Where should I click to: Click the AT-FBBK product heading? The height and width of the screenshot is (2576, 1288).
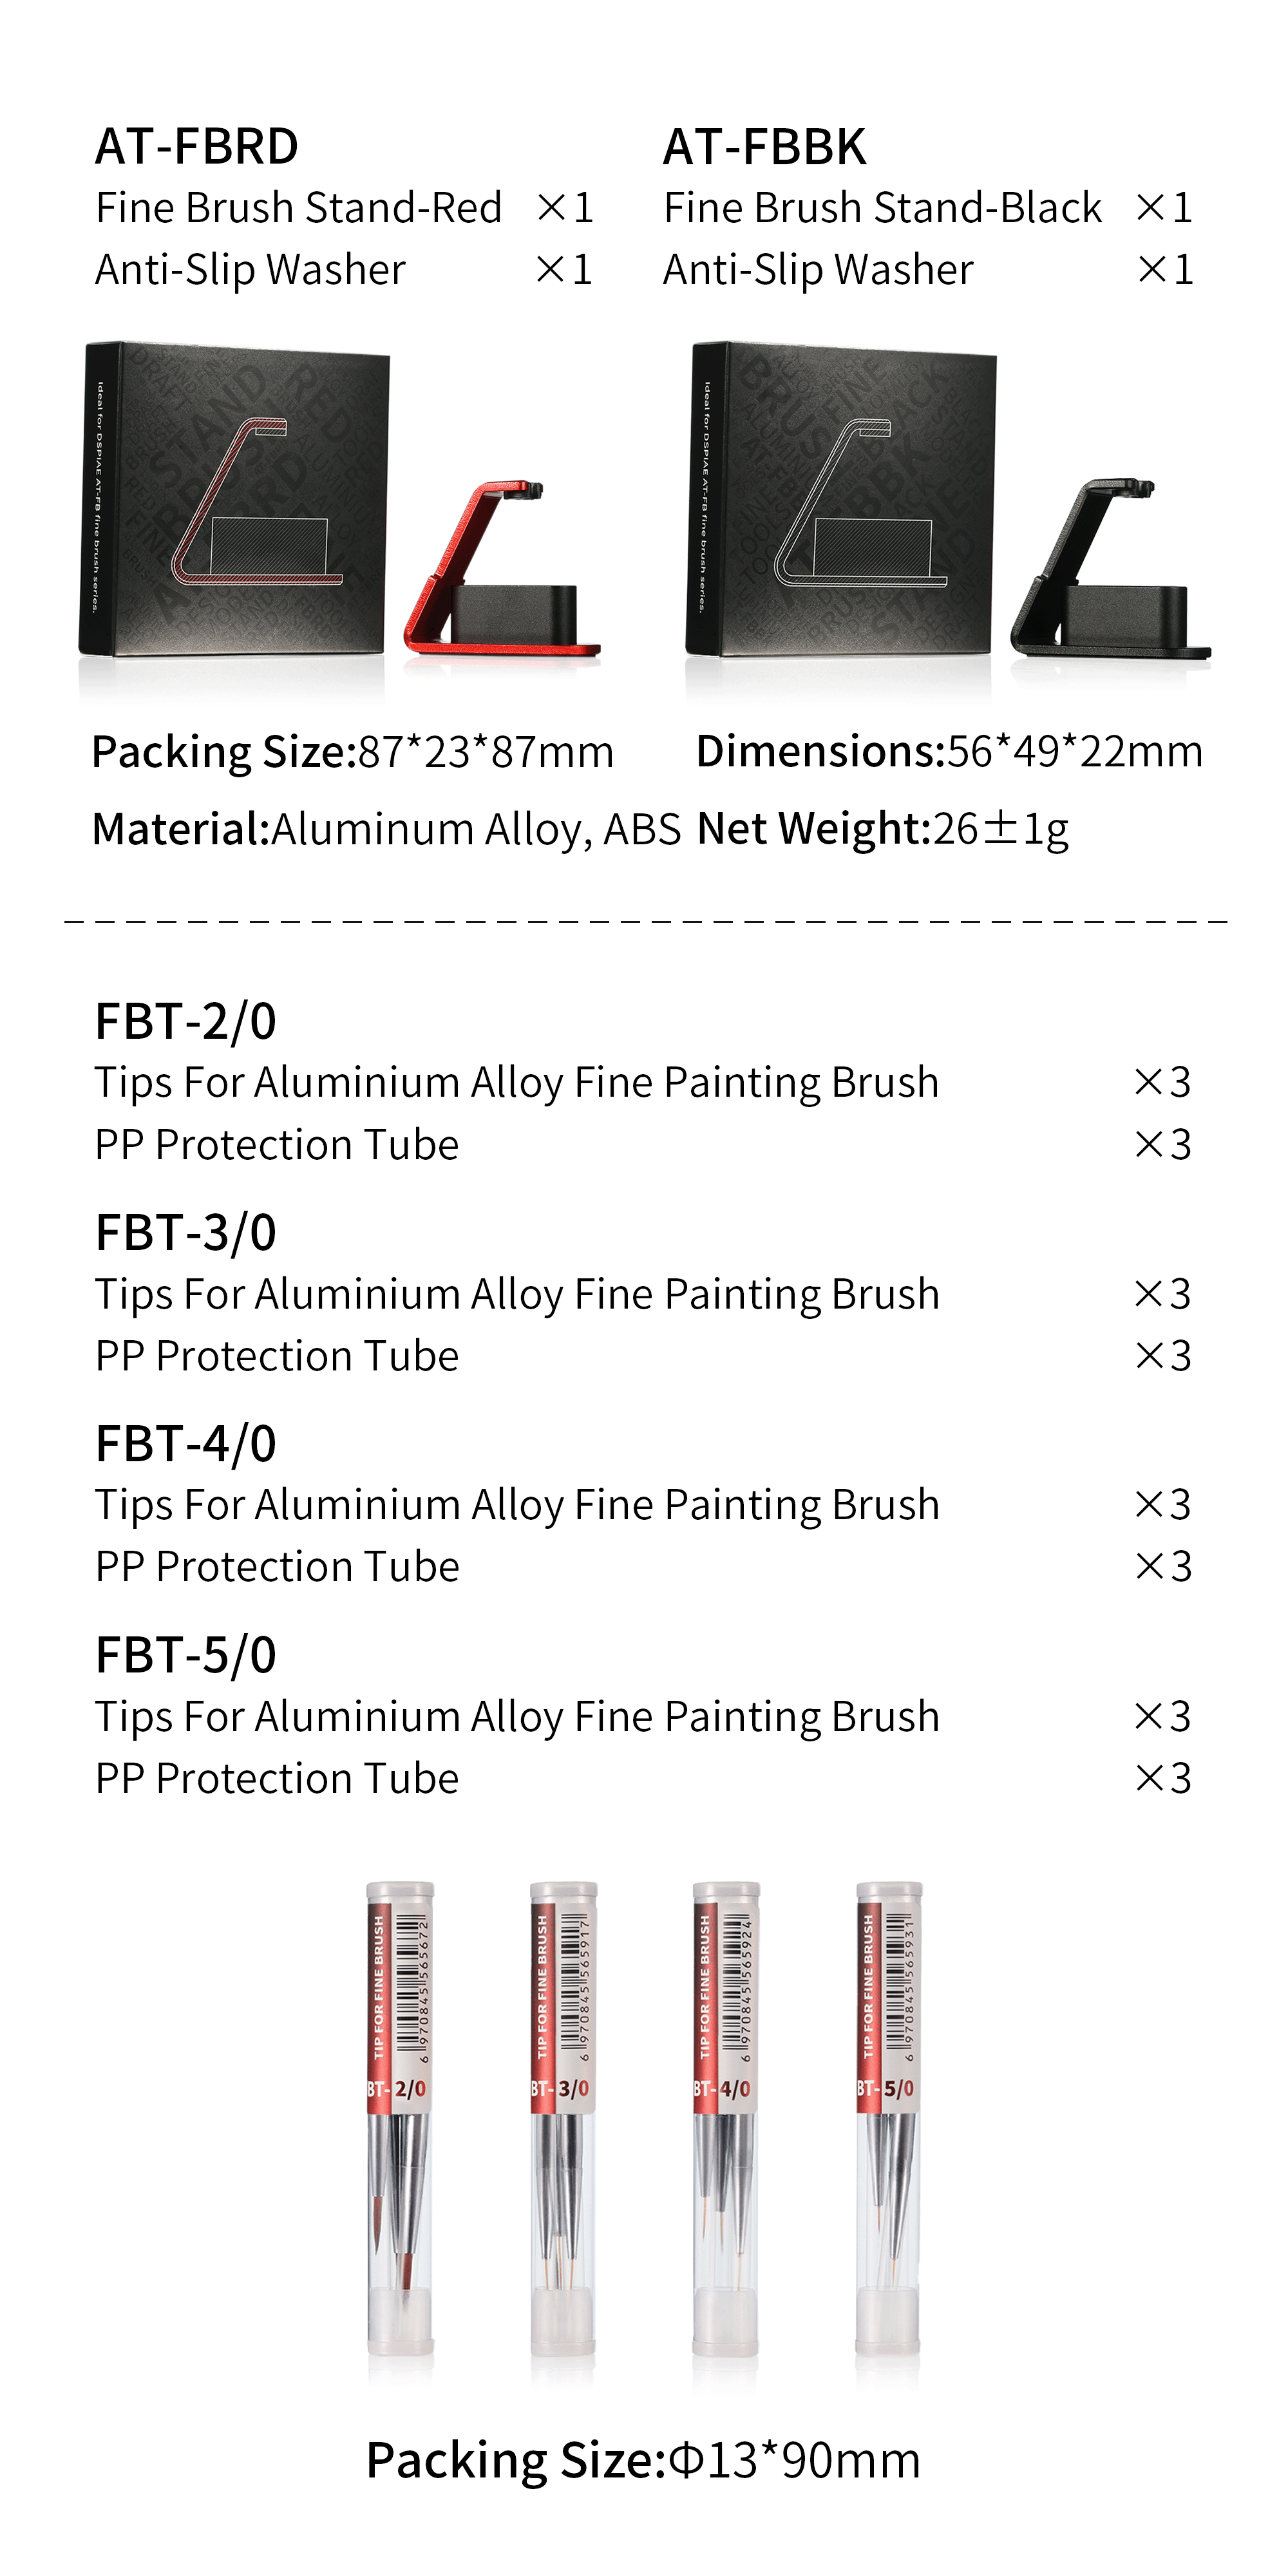coord(764,147)
